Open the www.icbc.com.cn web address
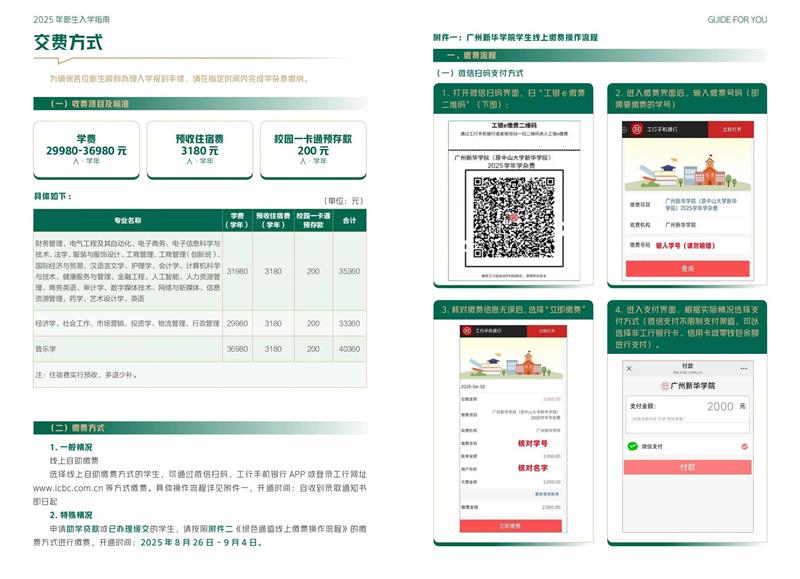 (68, 488)
